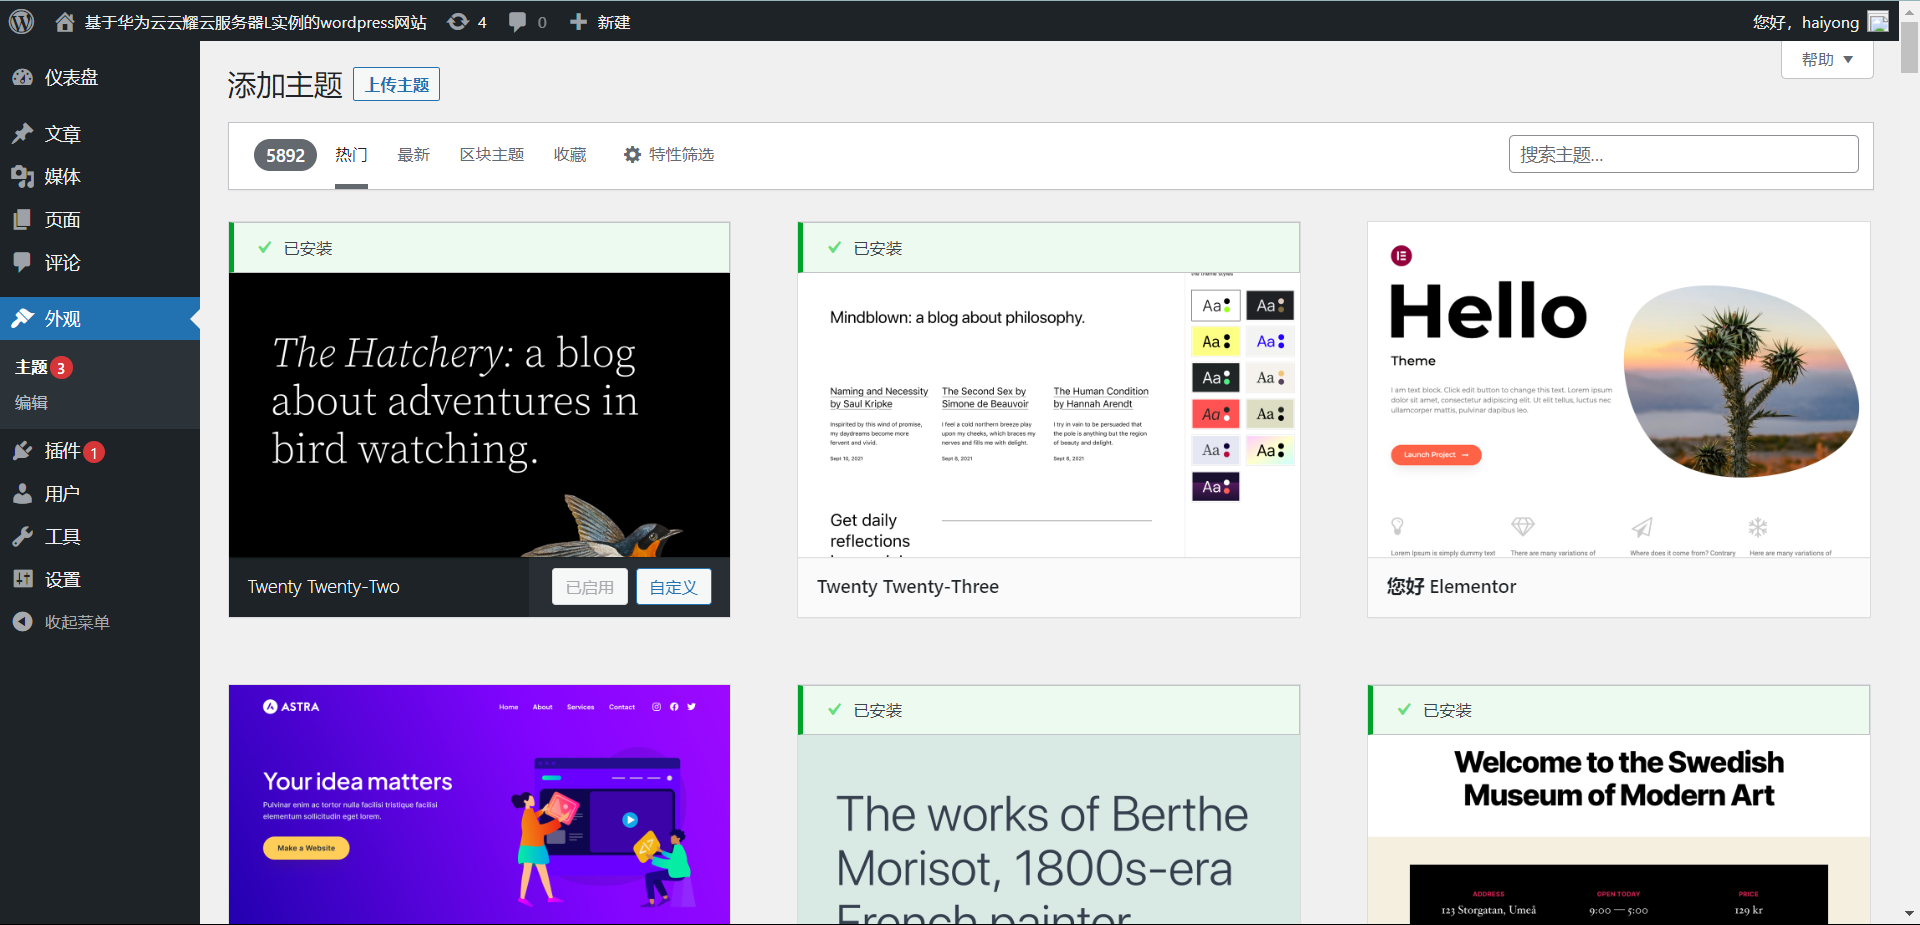Click the haiyong user avatar
Viewport: 1920px width, 925px height.
(x=1878, y=22)
